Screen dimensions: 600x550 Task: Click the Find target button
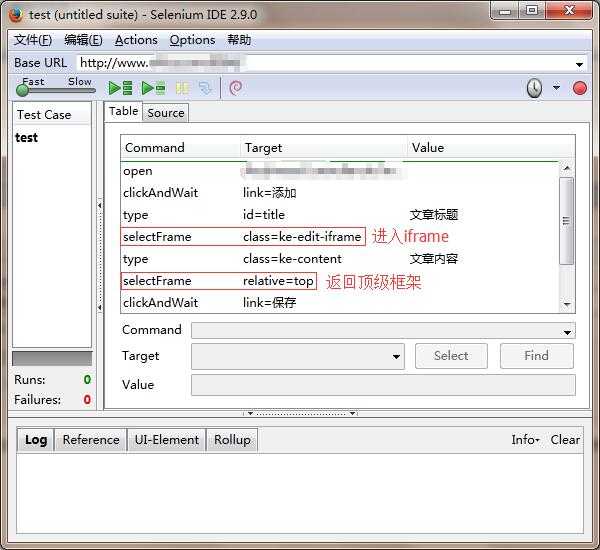point(536,356)
